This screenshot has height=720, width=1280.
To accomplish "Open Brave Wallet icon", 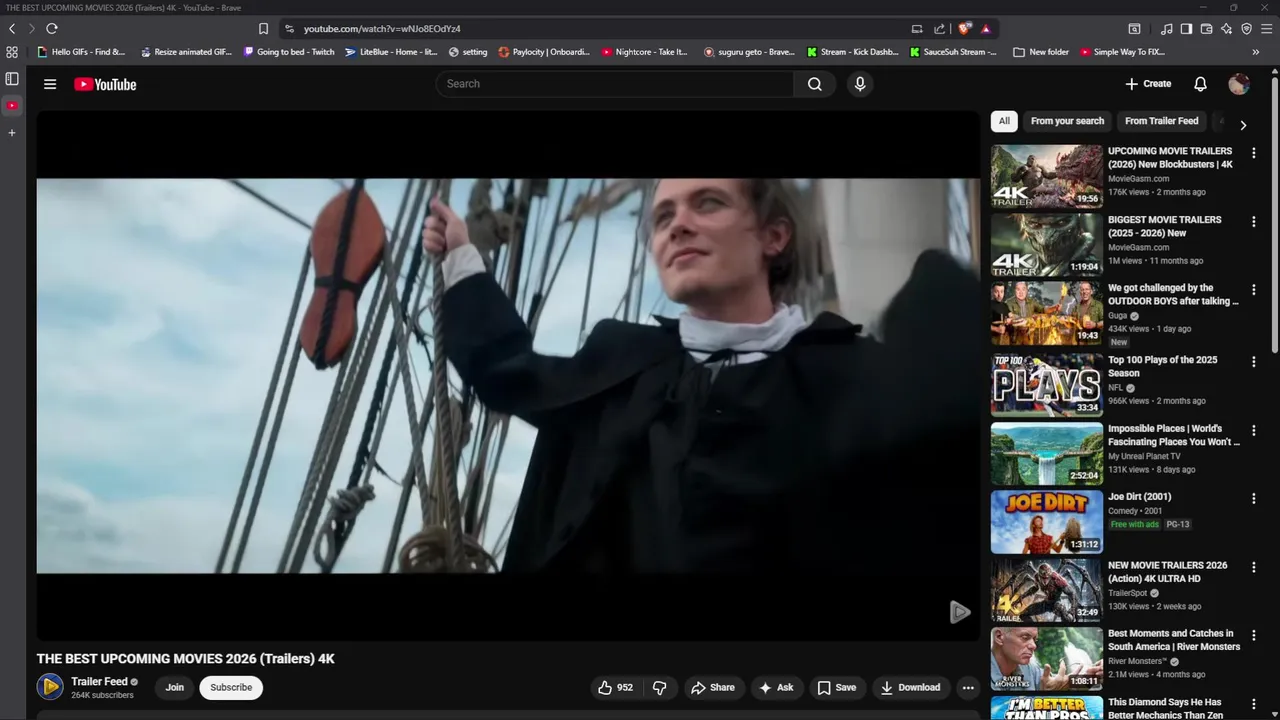I will coord(1206,29).
